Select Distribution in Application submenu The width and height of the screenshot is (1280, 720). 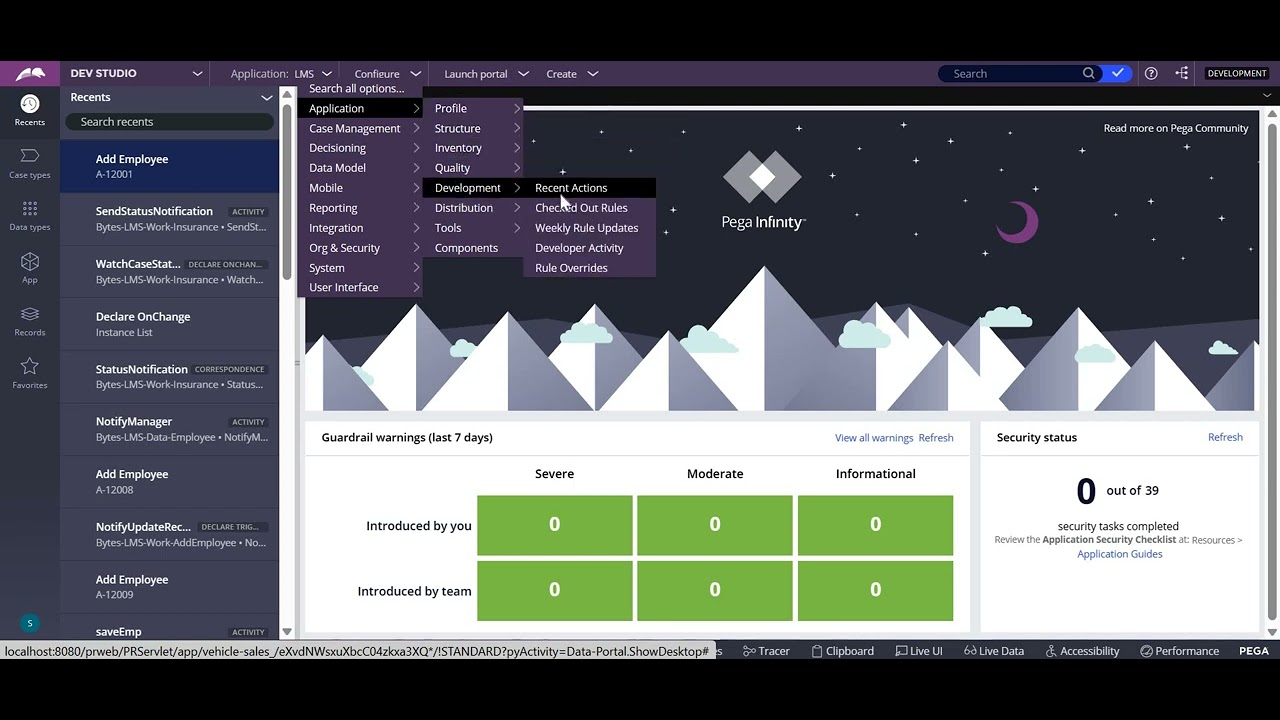click(475, 208)
